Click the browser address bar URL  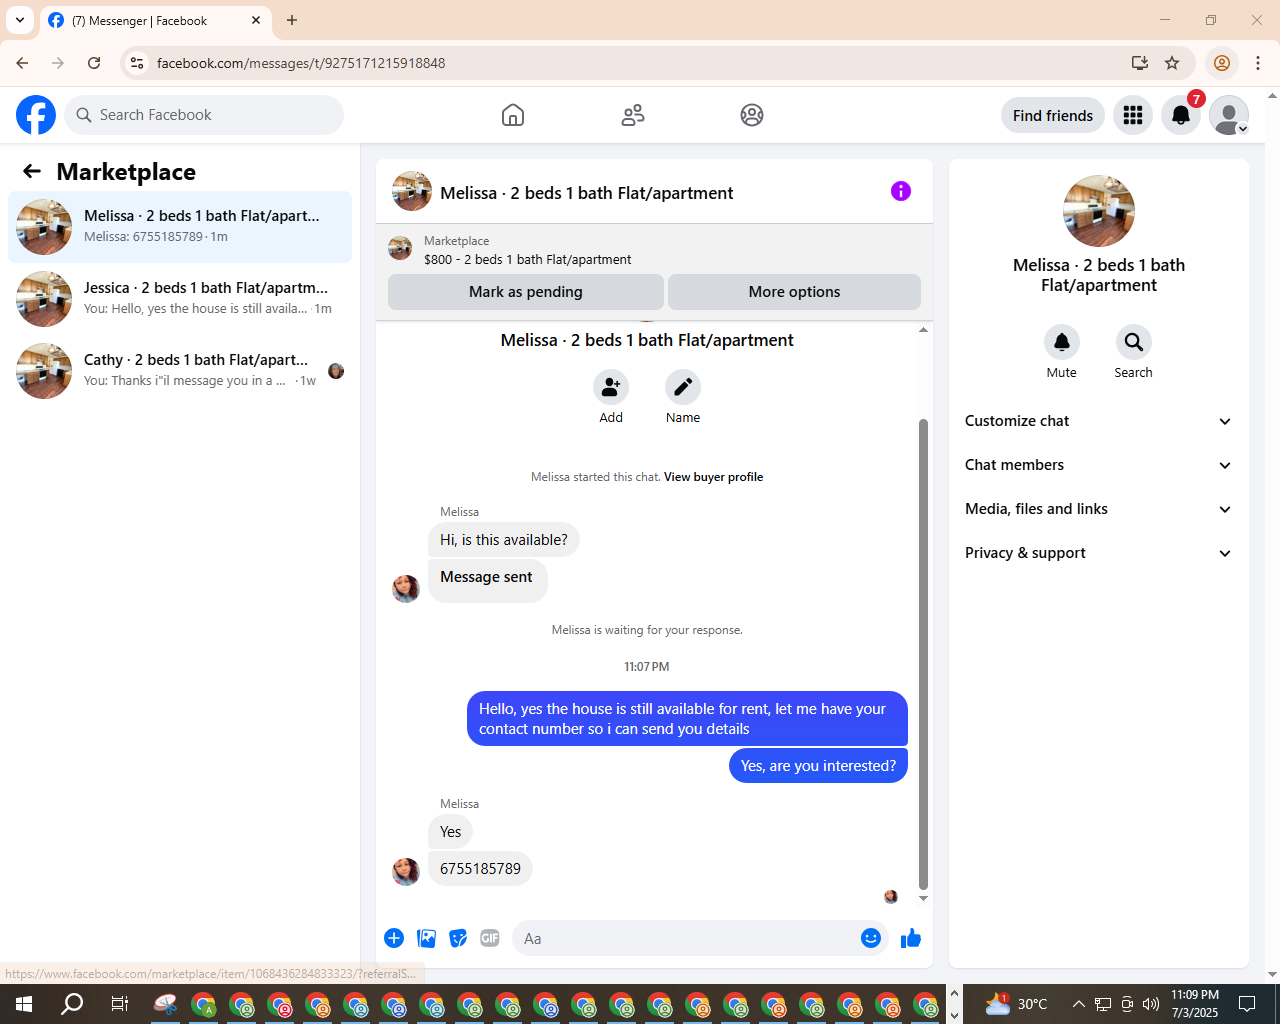click(301, 63)
